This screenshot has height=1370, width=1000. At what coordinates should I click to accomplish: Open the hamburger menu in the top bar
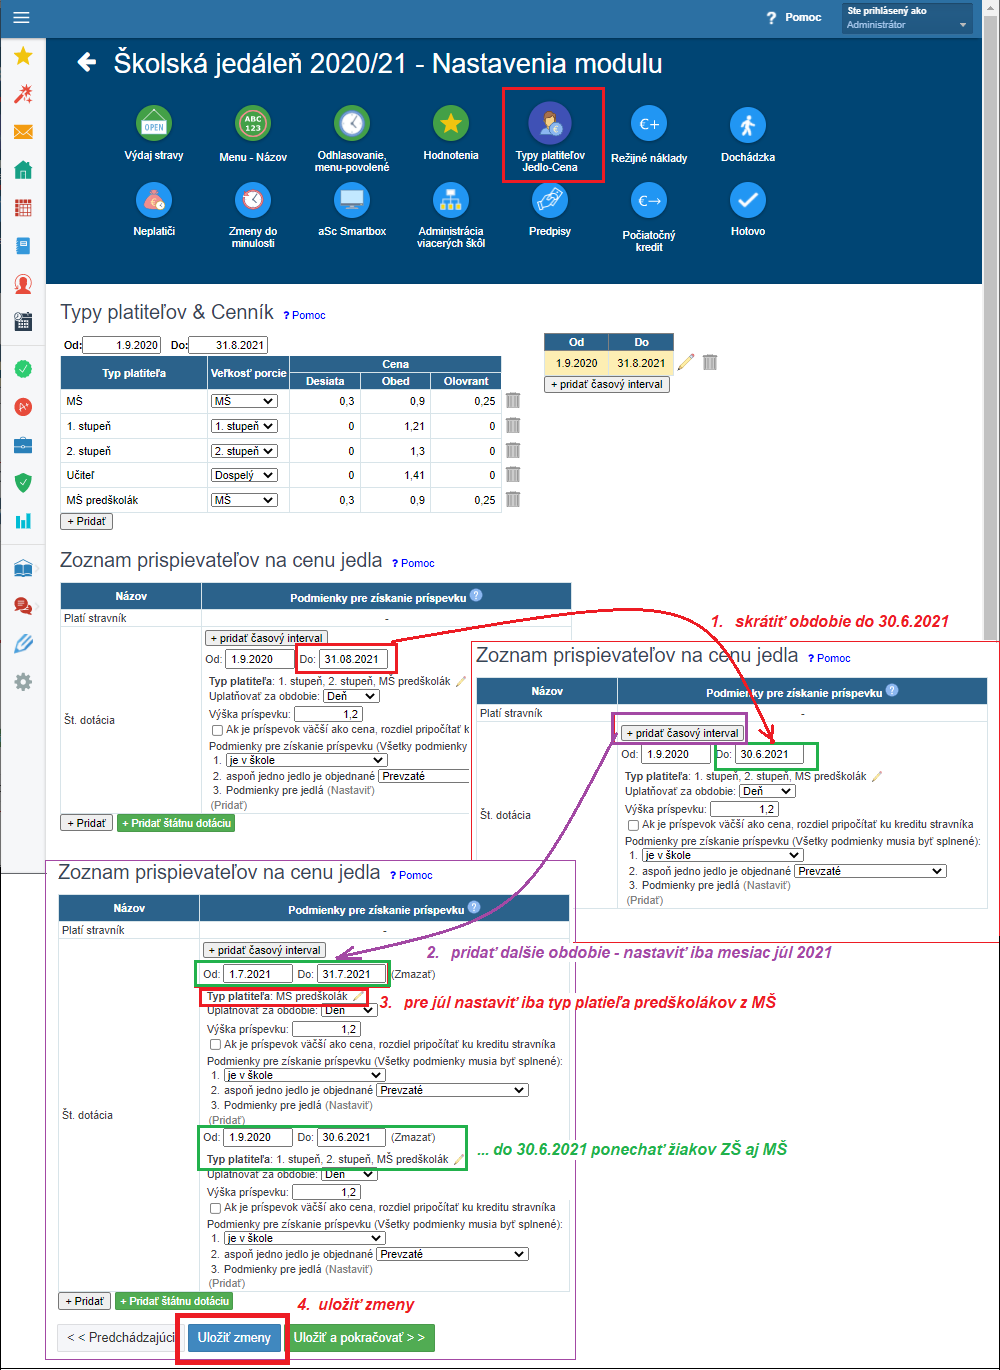point(21,18)
